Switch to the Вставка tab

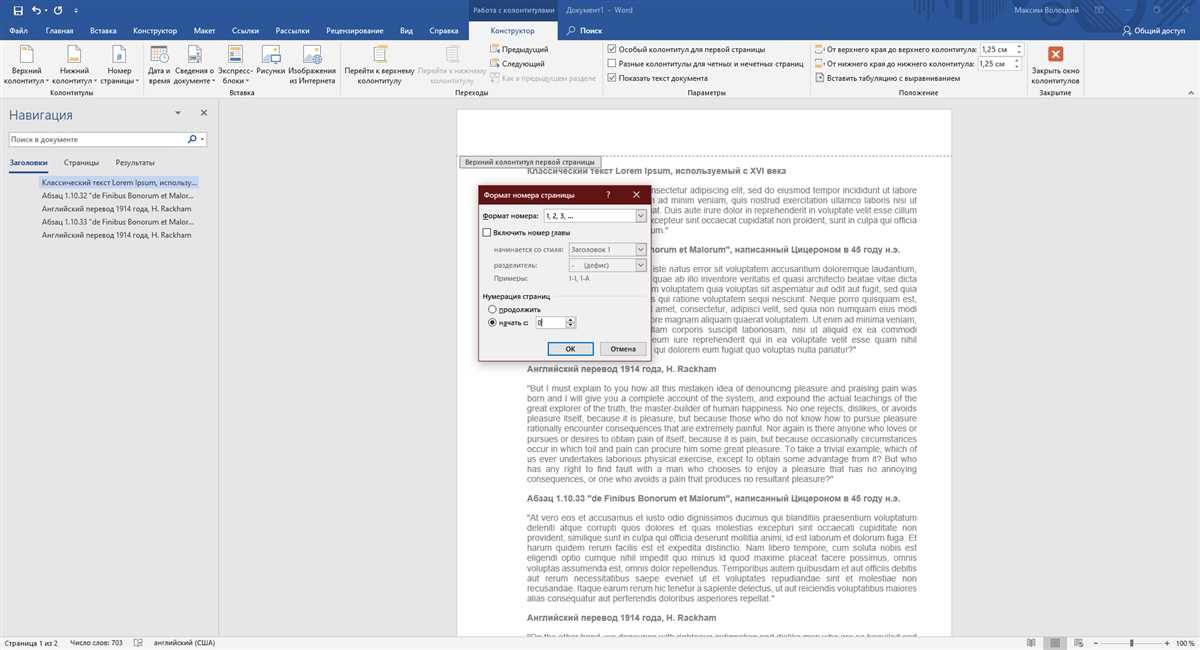(x=103, y=31)
